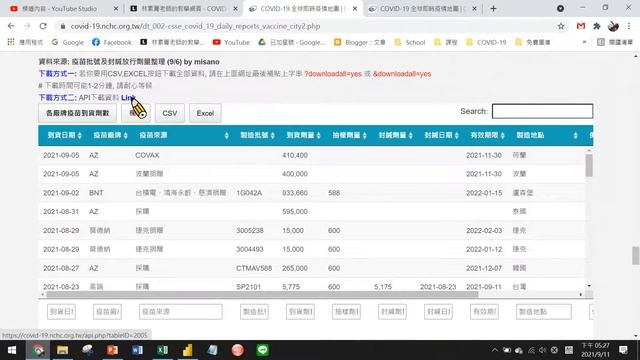Close the active COVID-19 tab

(x=355, y=9)
